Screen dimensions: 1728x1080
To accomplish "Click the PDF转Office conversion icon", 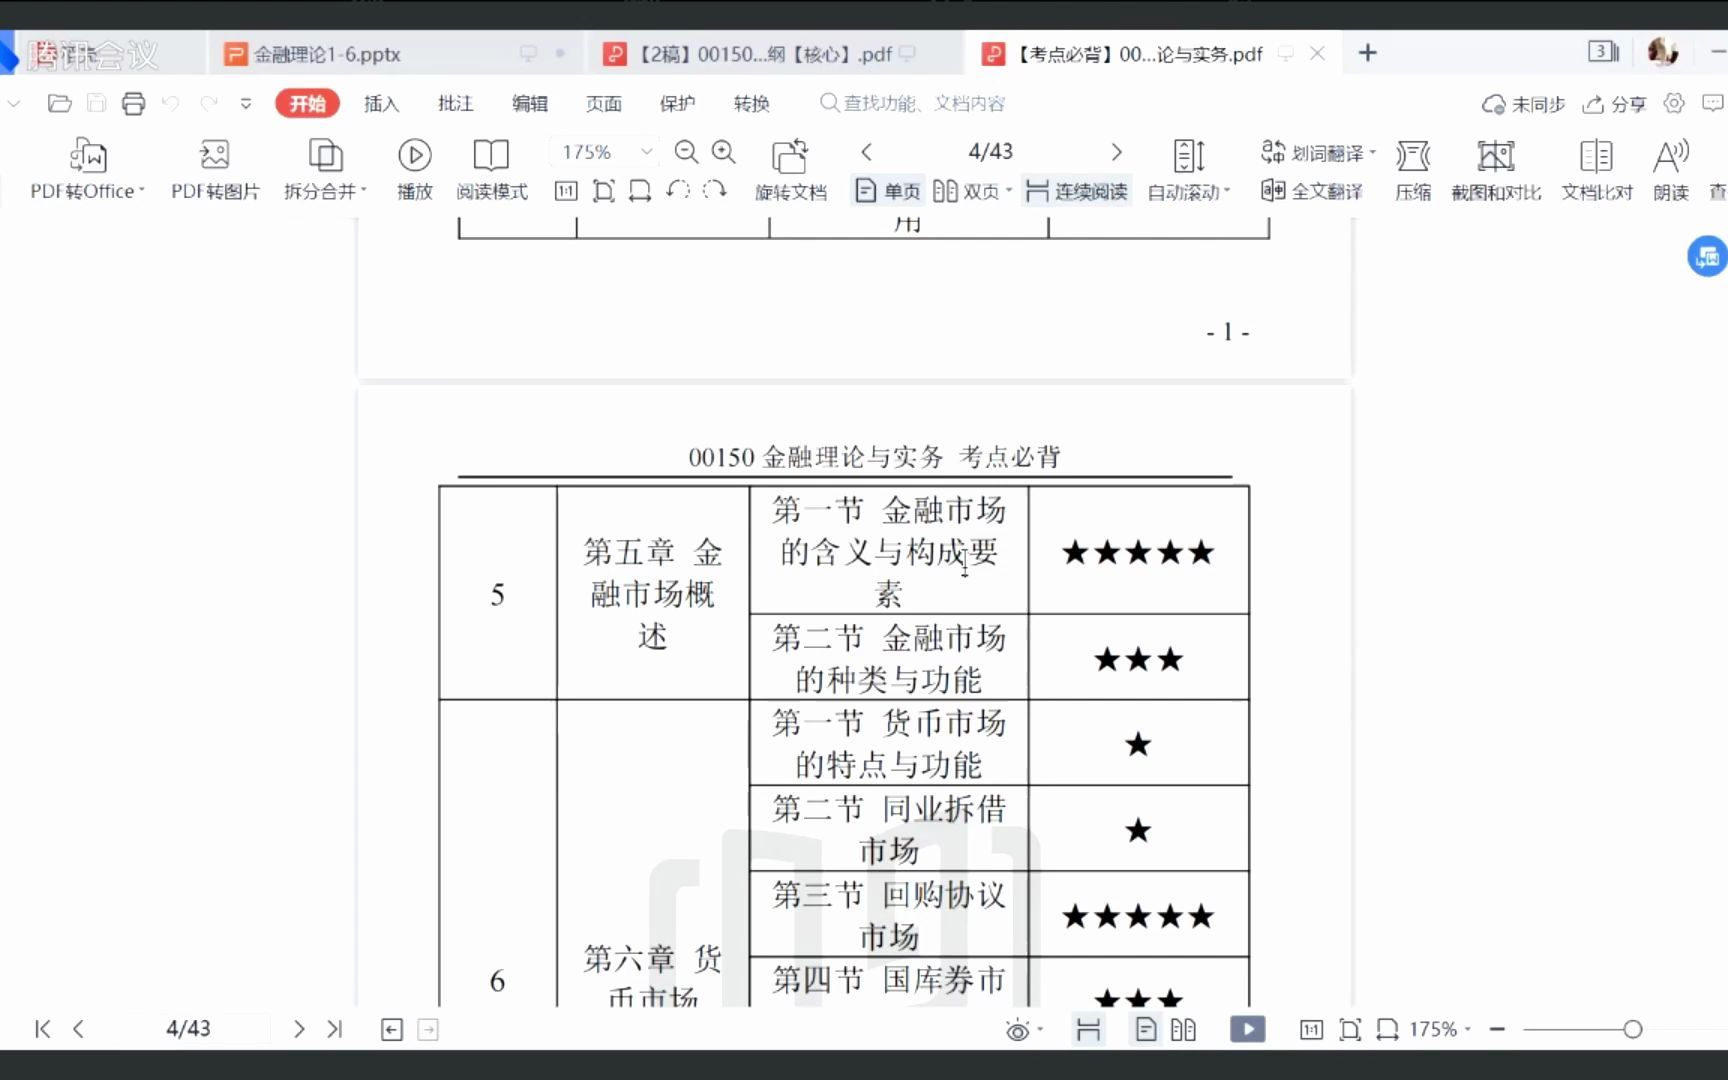I will click(x=88, y=155).
